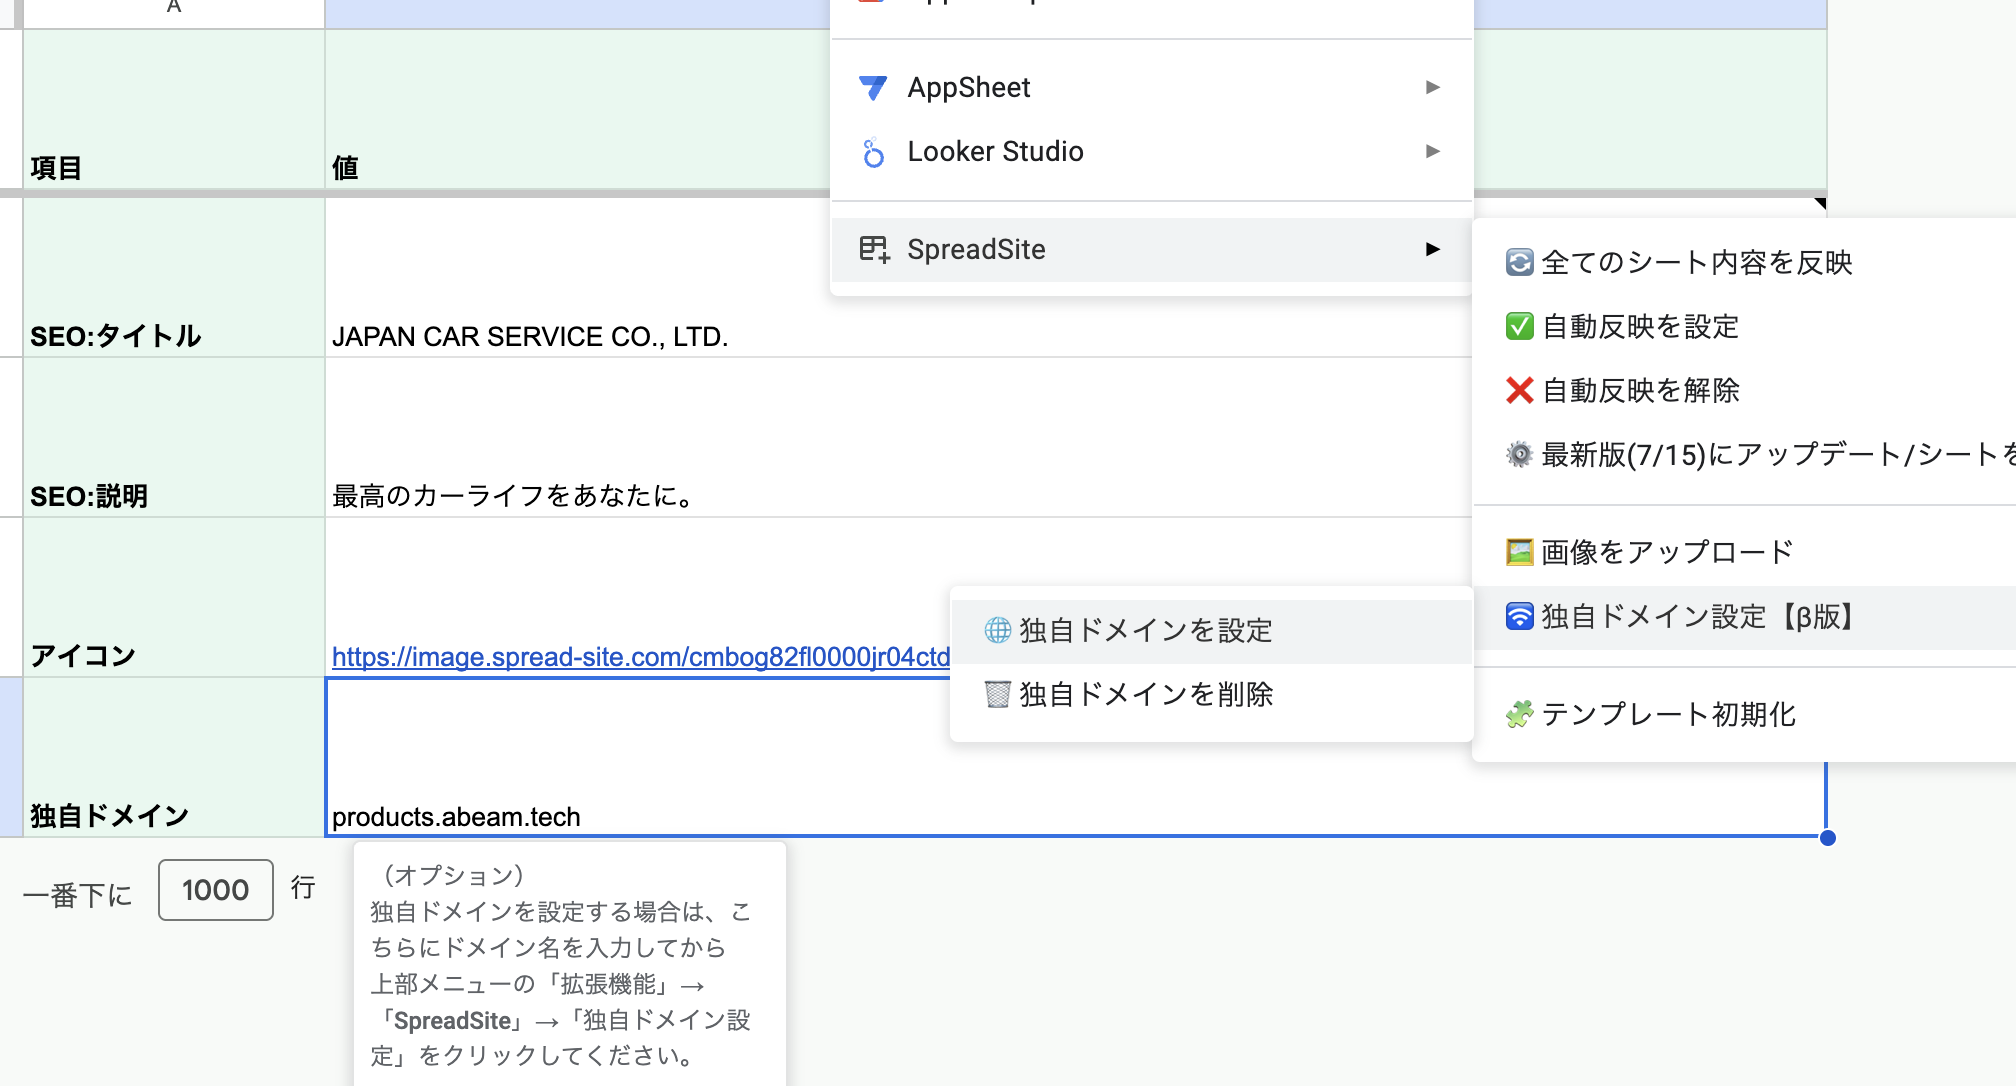Select the SpreadSite menu entry
This screenshot has width=2016, height=1086.
coord(1152,250)
